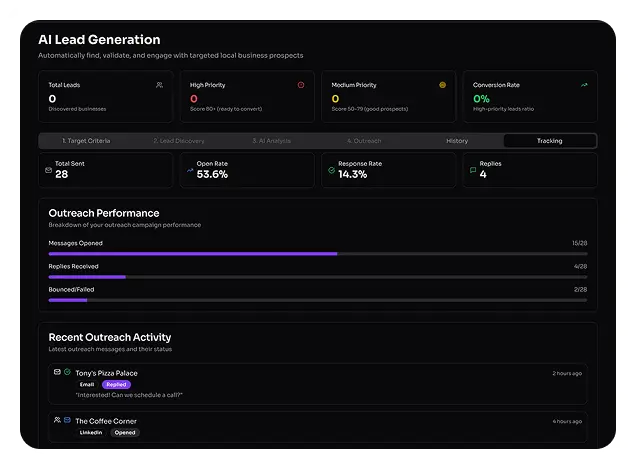This screenshot has width=636, height=469.
Task: Click the envelope icon beside Tony's Pizza Palace
Action: (x=57, y=372)
